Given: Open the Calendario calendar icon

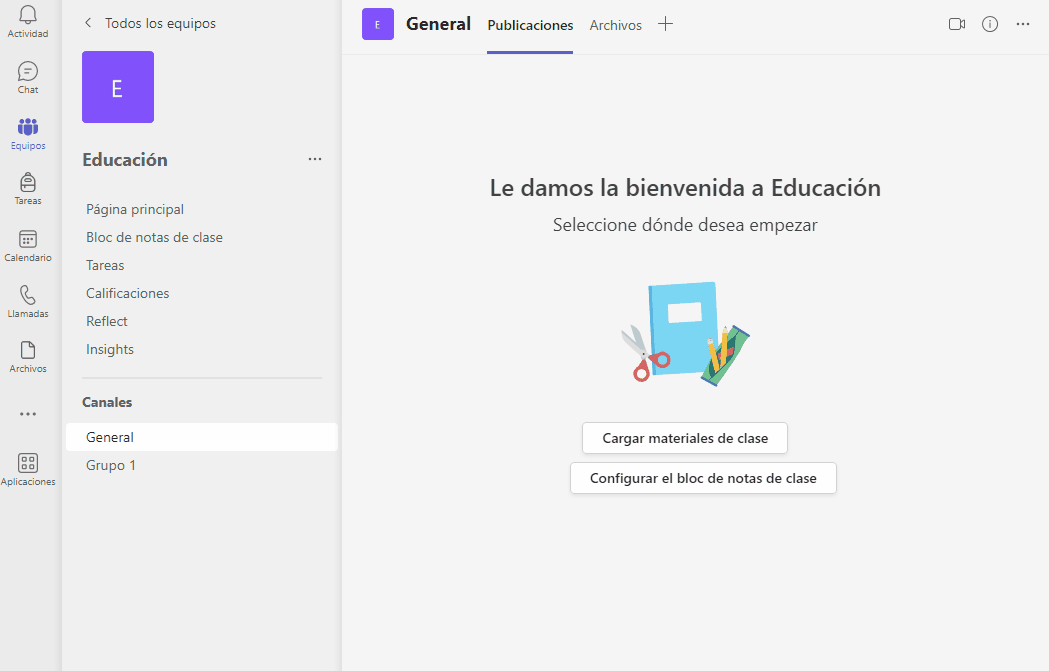Looking at the screenshot, I should [28, 239].
